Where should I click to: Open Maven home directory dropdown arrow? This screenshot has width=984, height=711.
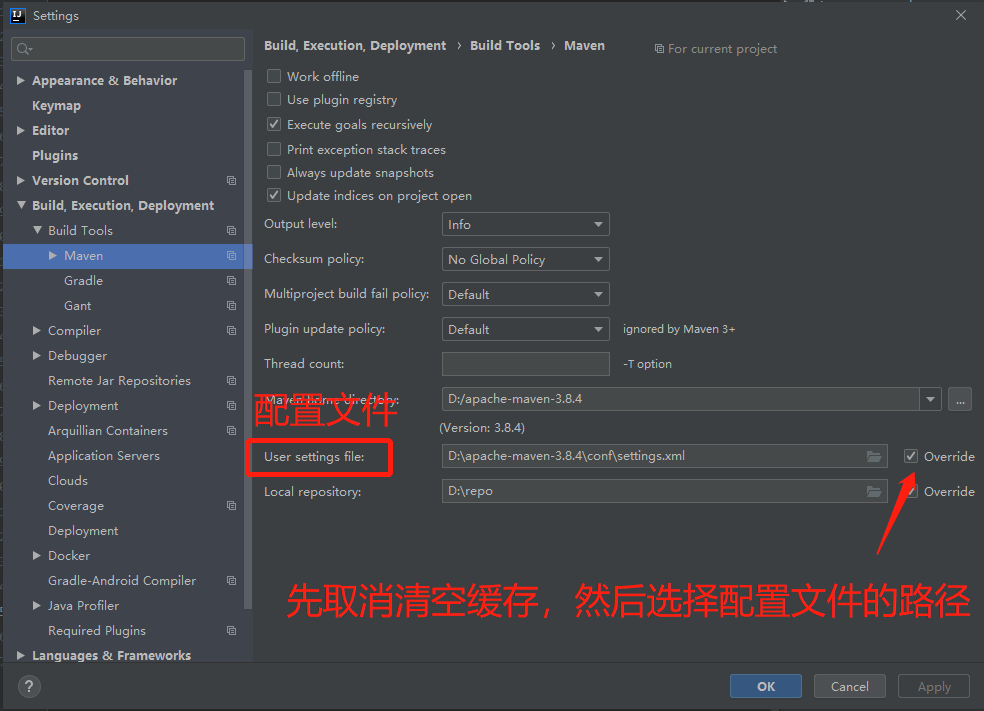point(931,399)
